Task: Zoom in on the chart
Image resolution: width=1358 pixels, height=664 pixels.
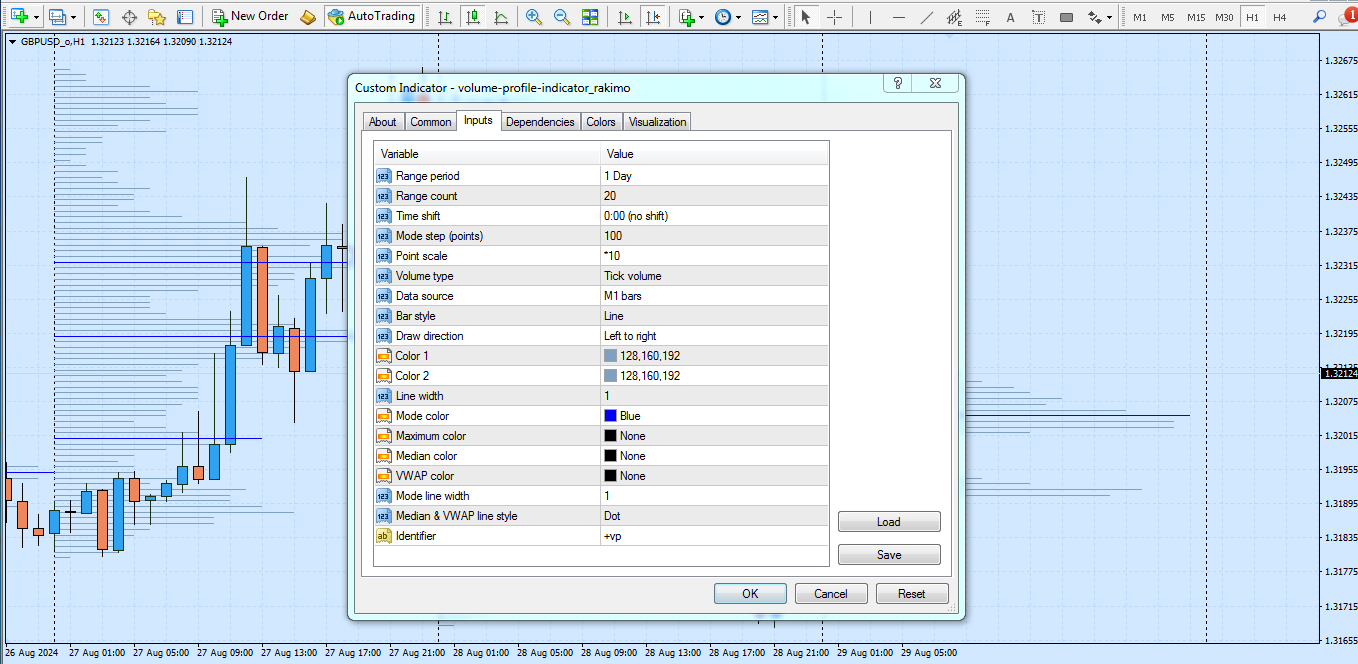Action: click(534, 17)
